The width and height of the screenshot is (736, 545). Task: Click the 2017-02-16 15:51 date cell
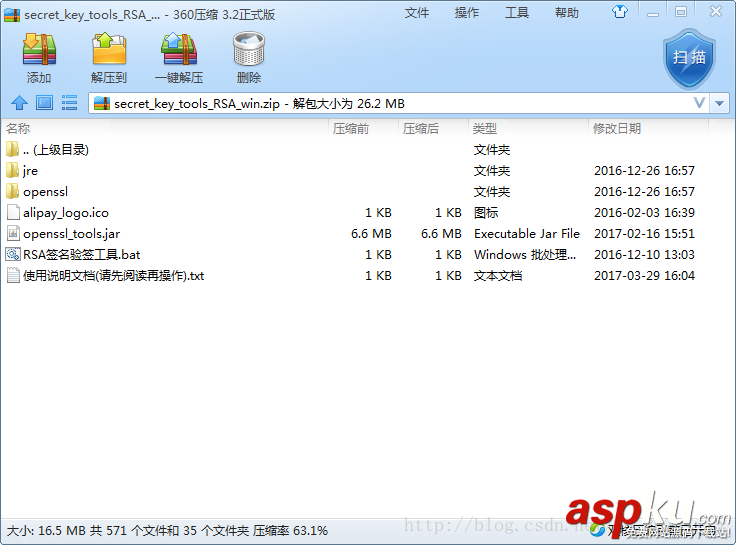(x=644, y=234)
